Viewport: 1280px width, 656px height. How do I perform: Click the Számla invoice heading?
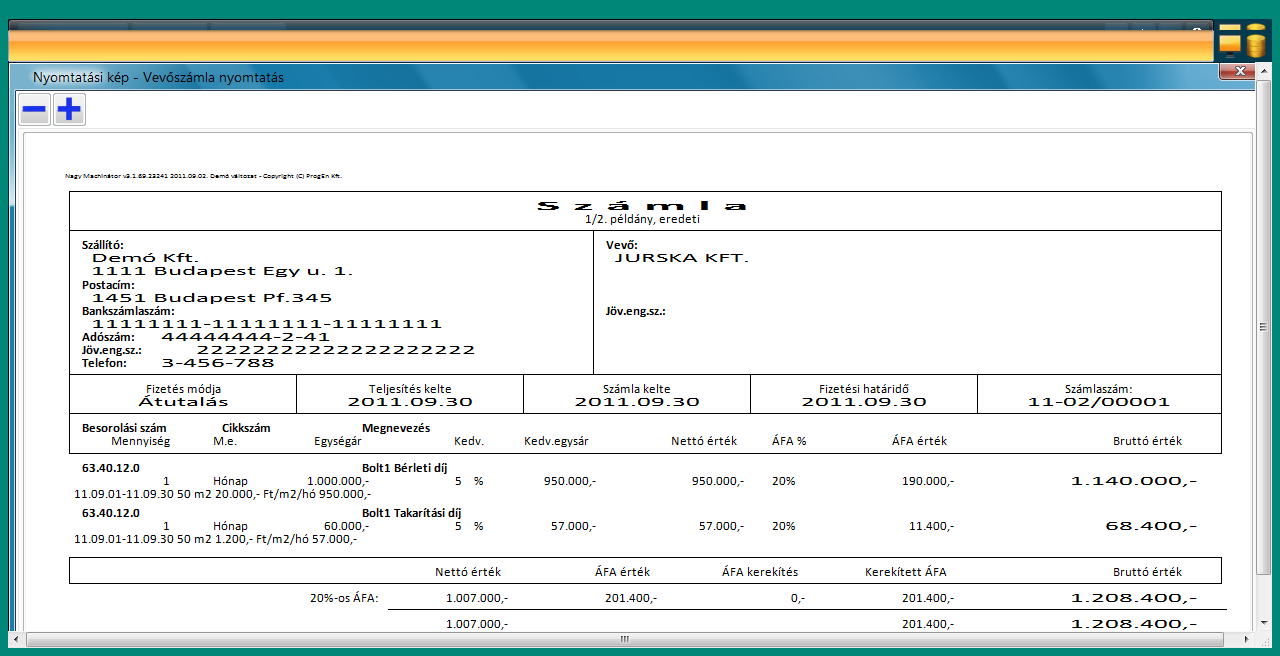tap(643, 205)
